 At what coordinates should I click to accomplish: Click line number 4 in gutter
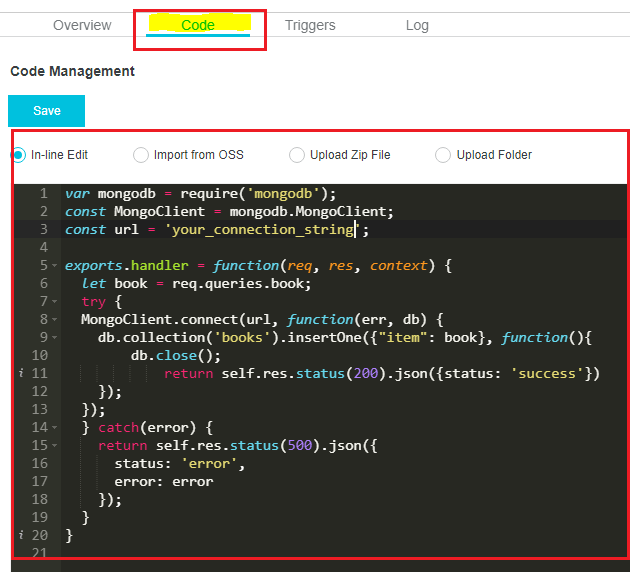(x=44, y=247)
